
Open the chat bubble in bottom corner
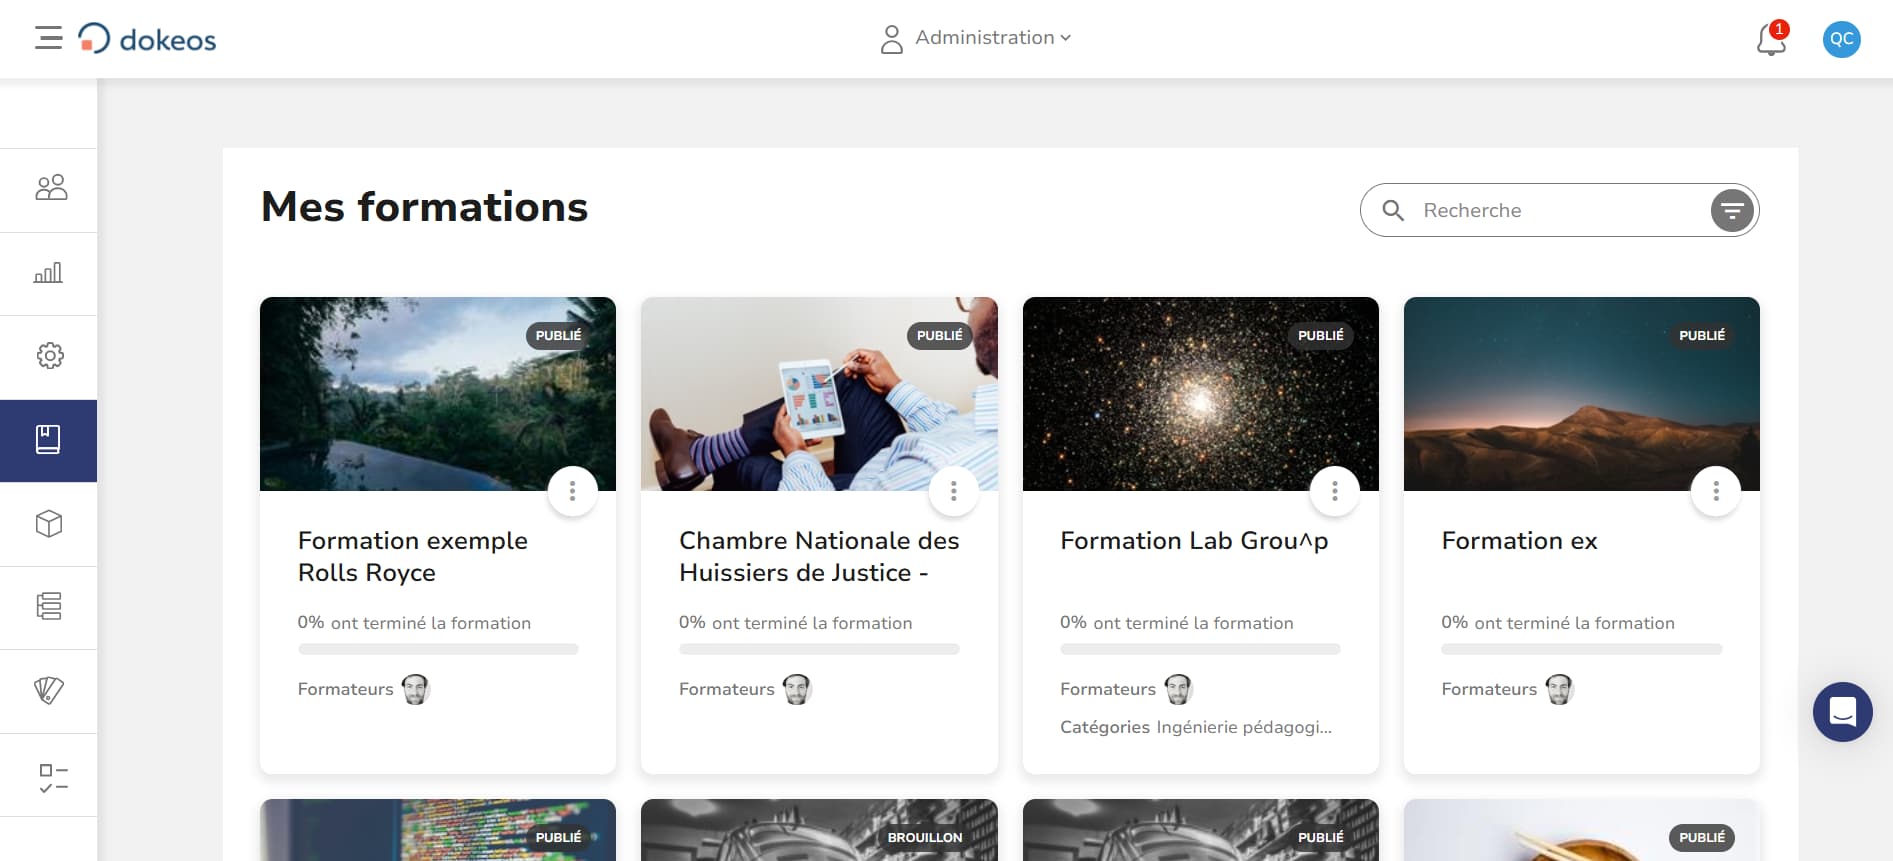coord(1843,712)
